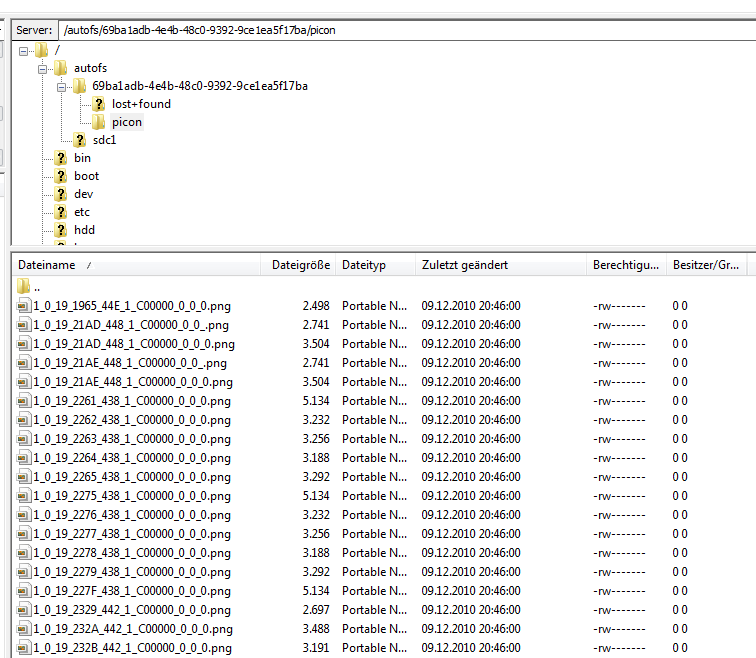The height and width of the screenshot is (658, 756).
Task: Click the Server path input field
Action: (400, 30)
